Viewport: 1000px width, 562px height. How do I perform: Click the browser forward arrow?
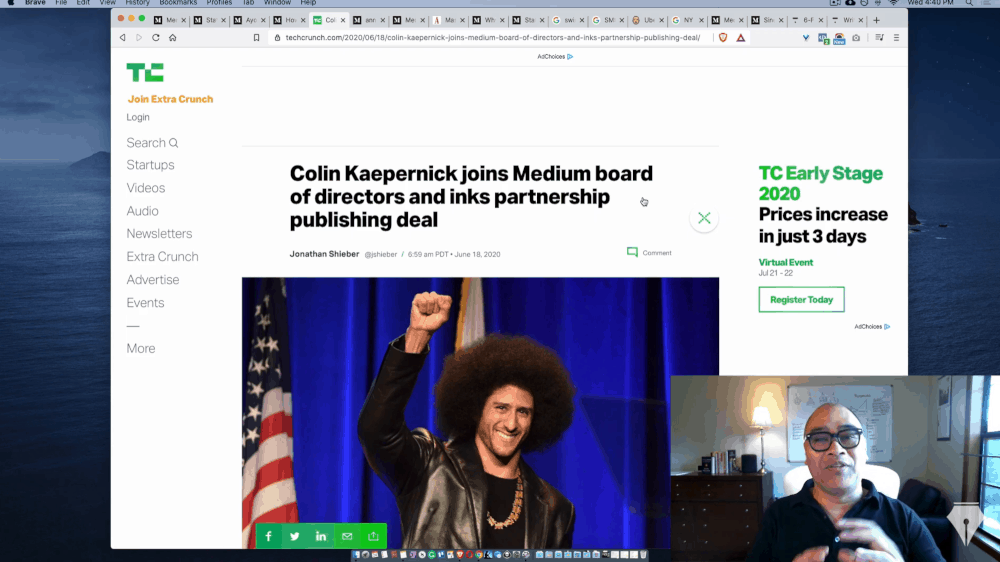[x=139, y=38]
